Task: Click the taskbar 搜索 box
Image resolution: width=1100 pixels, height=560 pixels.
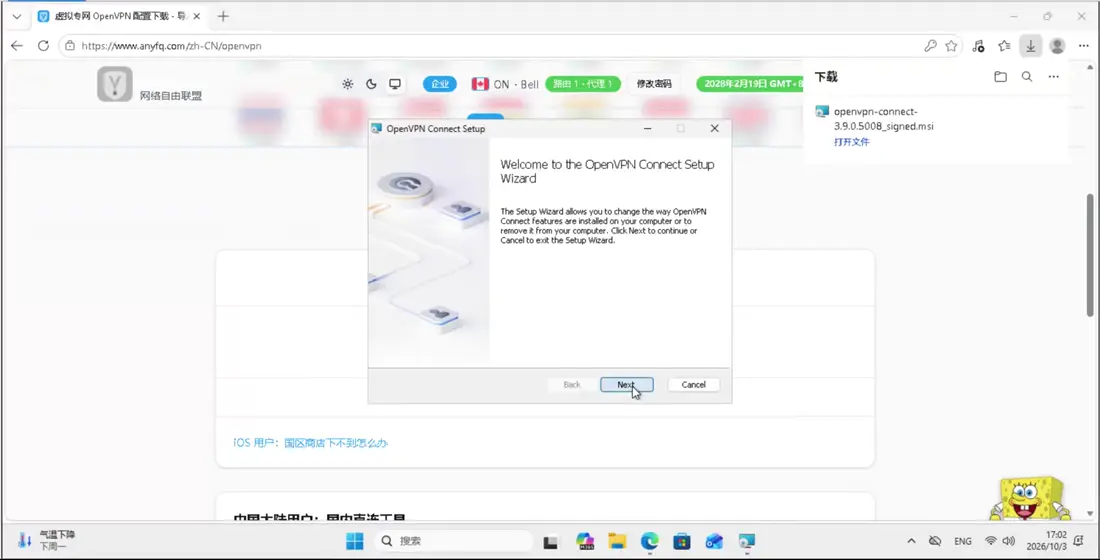Action: [x=456, y=541]
